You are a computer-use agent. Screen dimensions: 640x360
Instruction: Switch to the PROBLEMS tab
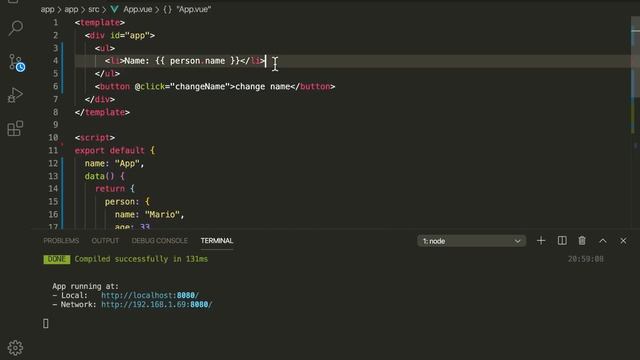pos(61,241)
